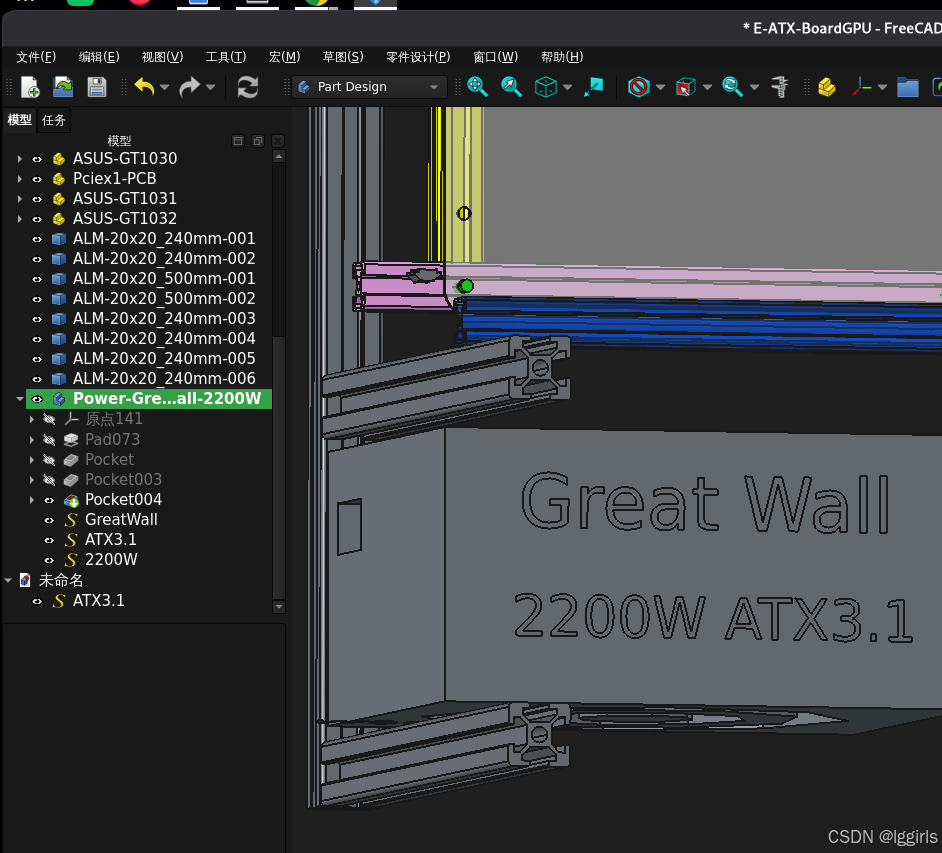Show the hidden Pocket003 feature

pyautogui.click(x=49, y=480)
